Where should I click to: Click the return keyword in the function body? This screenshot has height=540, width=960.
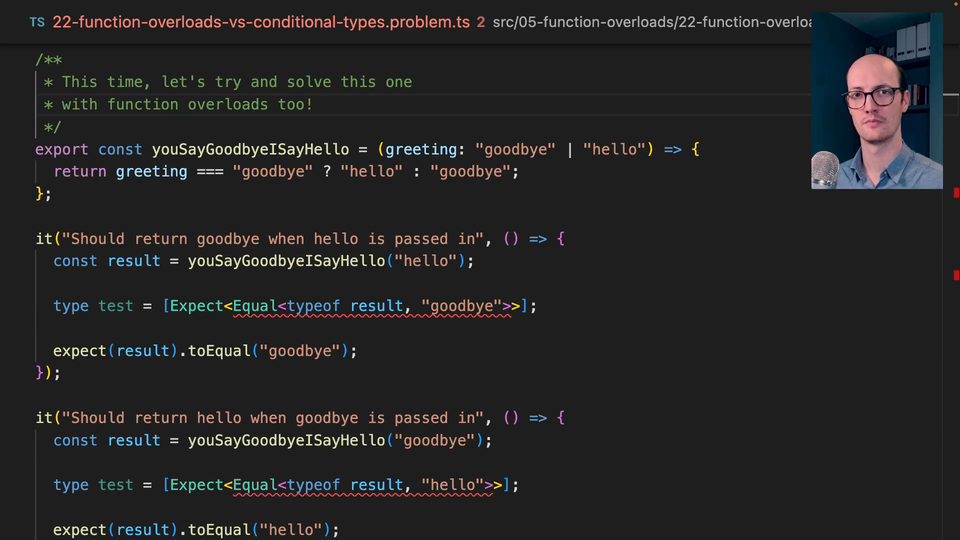tap(80, 171)
